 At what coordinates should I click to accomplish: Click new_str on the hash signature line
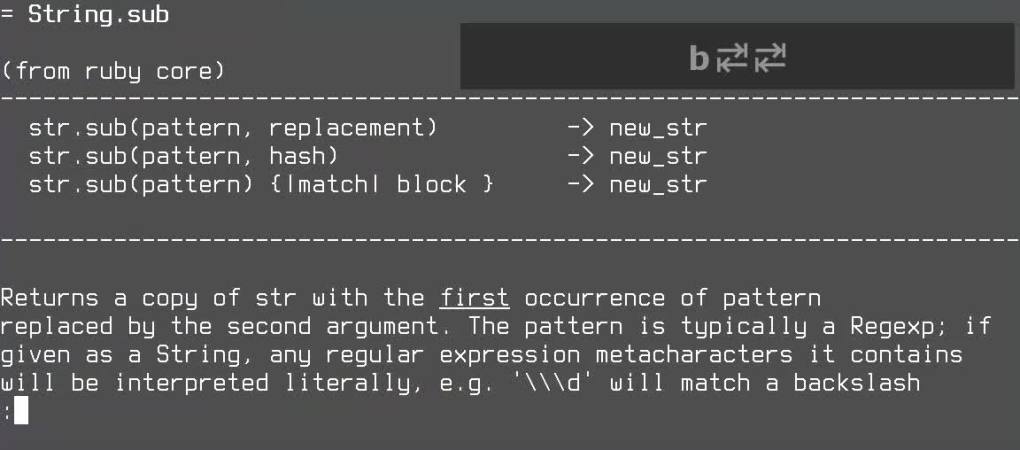(x=658, y=157)
